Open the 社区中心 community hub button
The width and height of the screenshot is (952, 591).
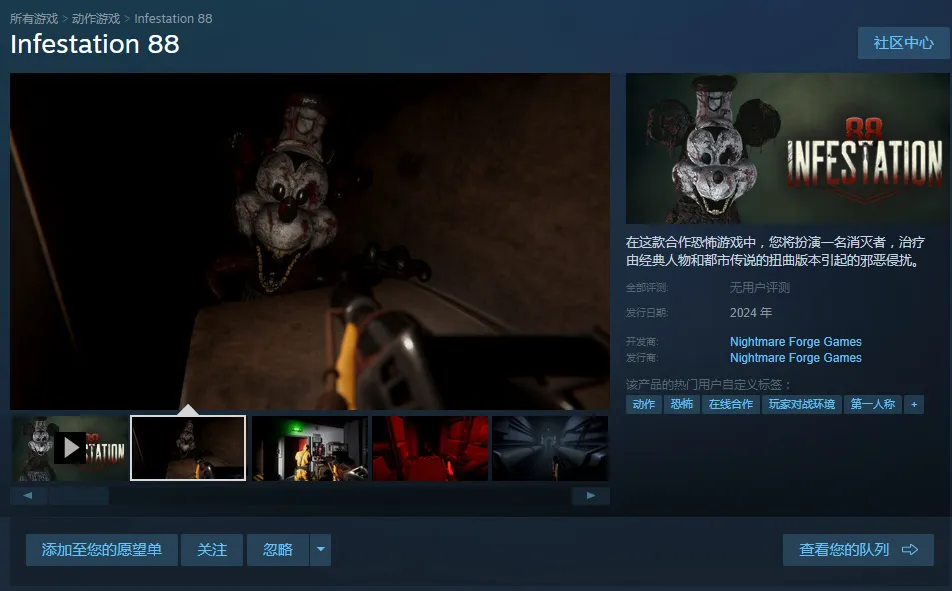903,43
